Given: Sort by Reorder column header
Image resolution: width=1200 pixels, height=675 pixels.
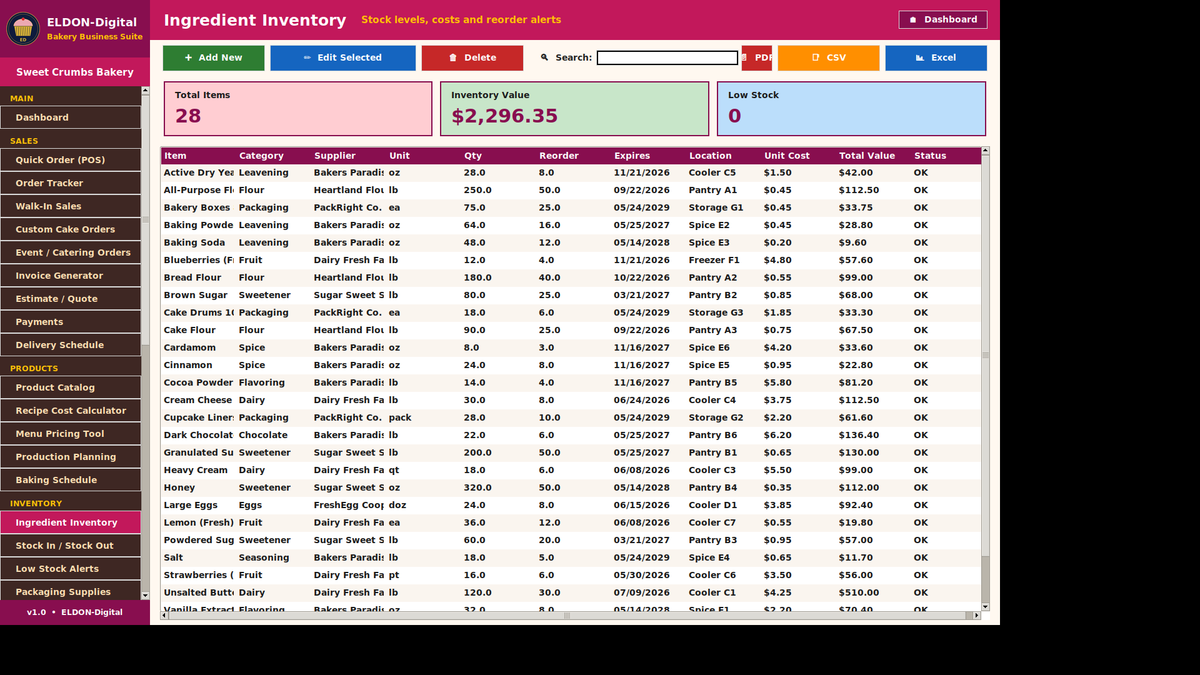Looking at the screenshot, I should (574, 156).
